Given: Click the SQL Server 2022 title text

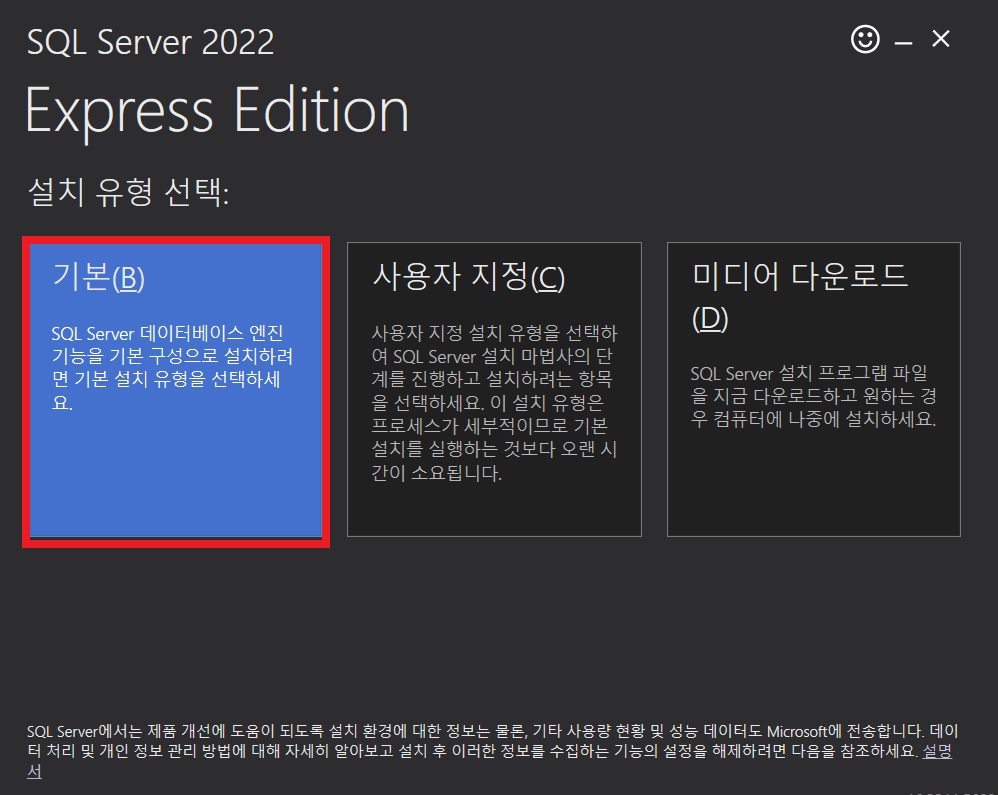Looking at the screenshot, I should click(150, 42).
